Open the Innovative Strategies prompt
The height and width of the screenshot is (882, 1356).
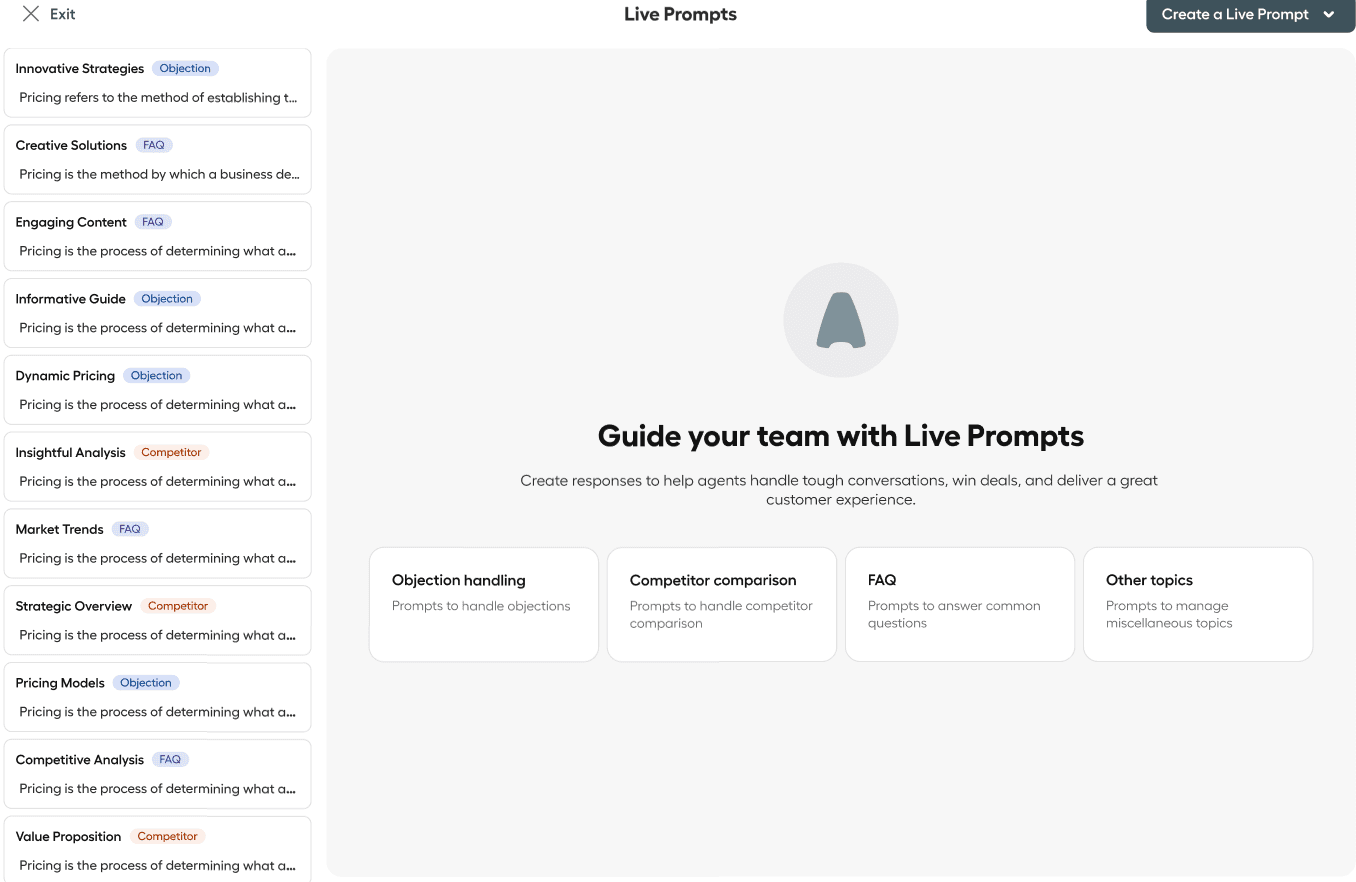point(157,84)
